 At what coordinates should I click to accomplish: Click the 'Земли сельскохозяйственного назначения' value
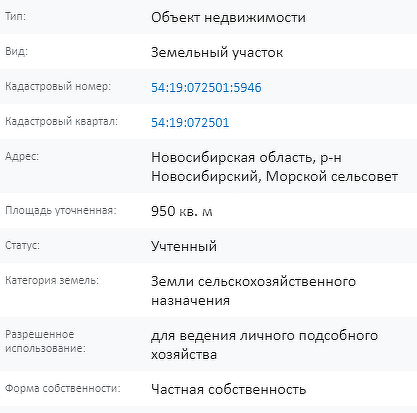pyautogui.click(x=253, y=291)
